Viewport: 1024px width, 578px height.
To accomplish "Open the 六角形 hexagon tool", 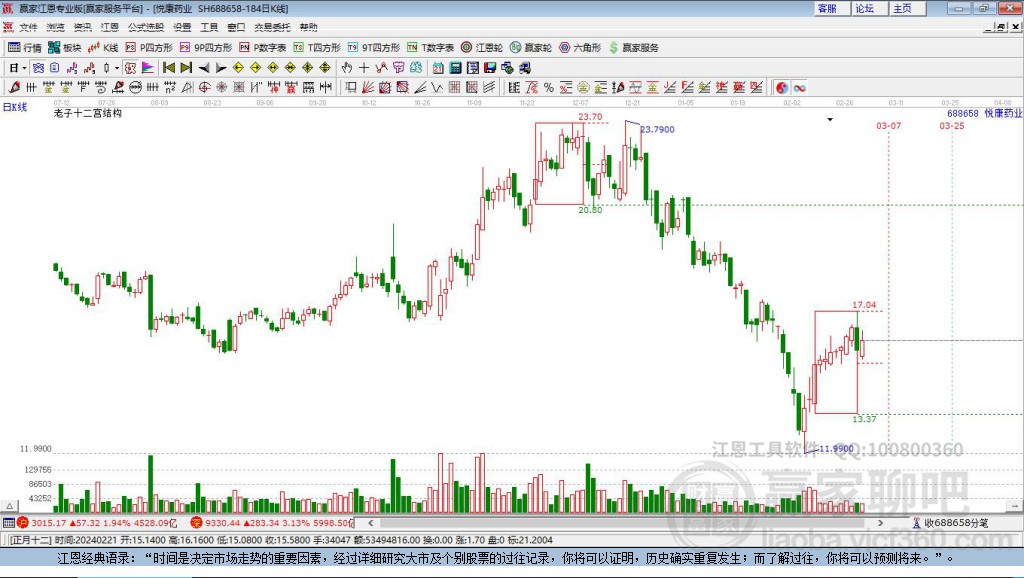I will click(x=580, y=48).
